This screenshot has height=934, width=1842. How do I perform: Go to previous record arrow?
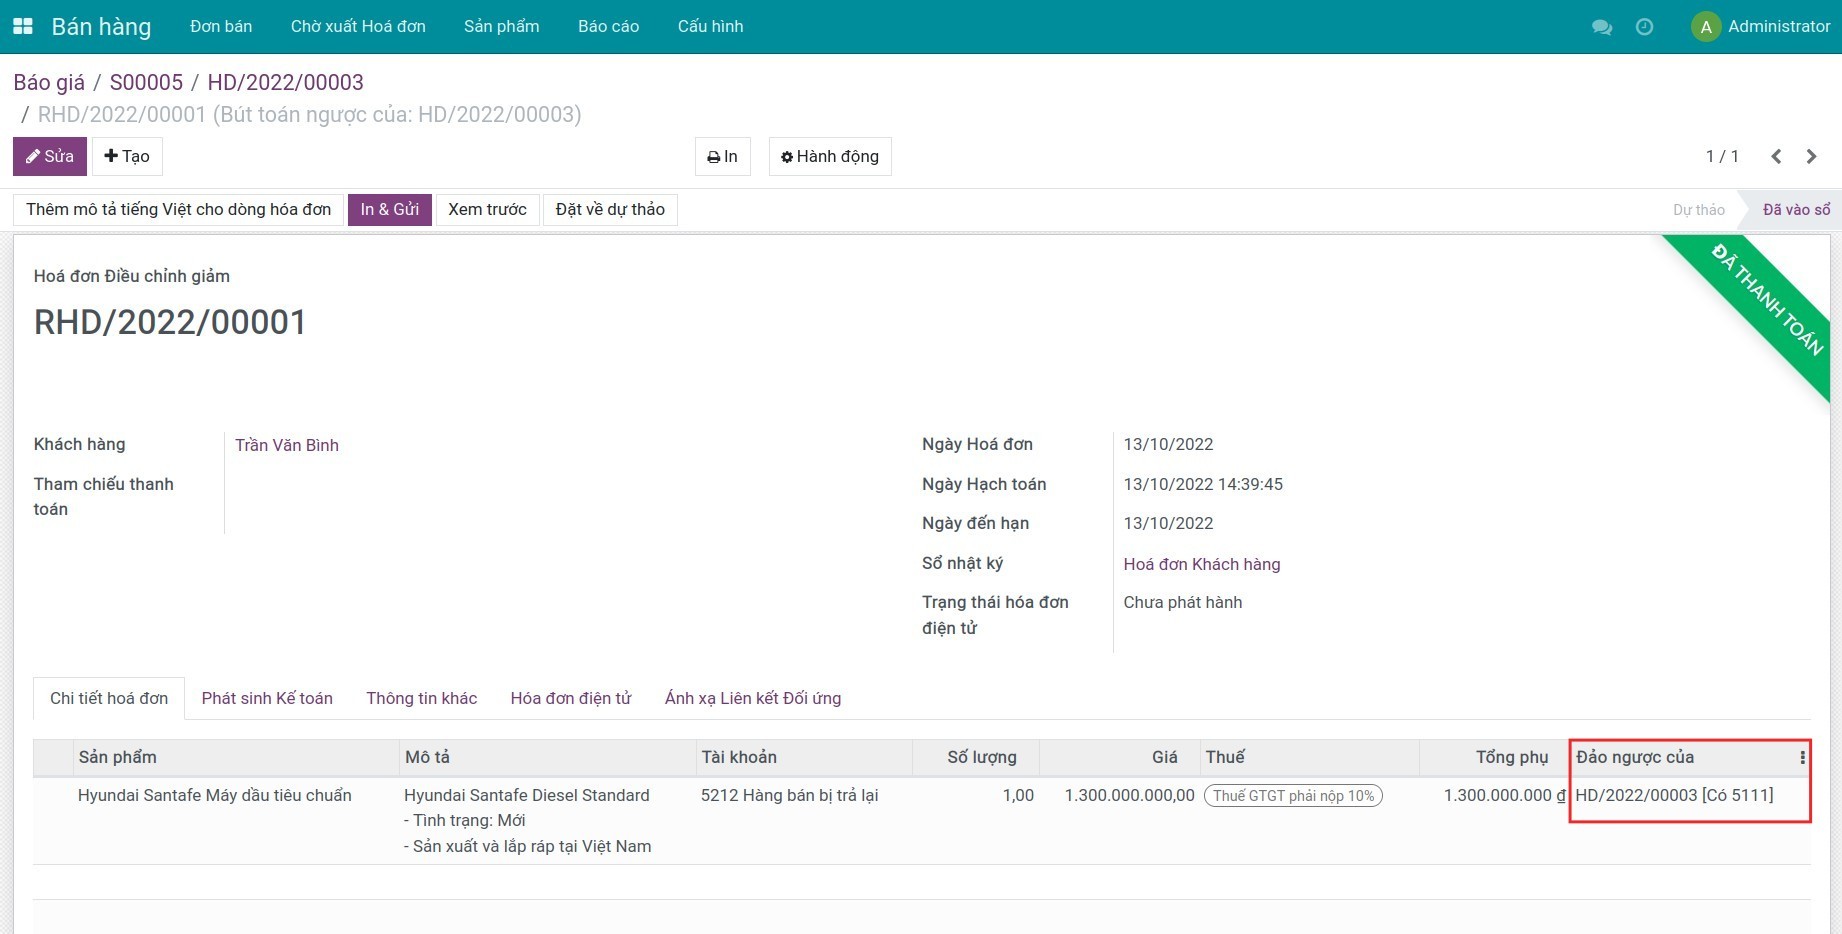1776,156
